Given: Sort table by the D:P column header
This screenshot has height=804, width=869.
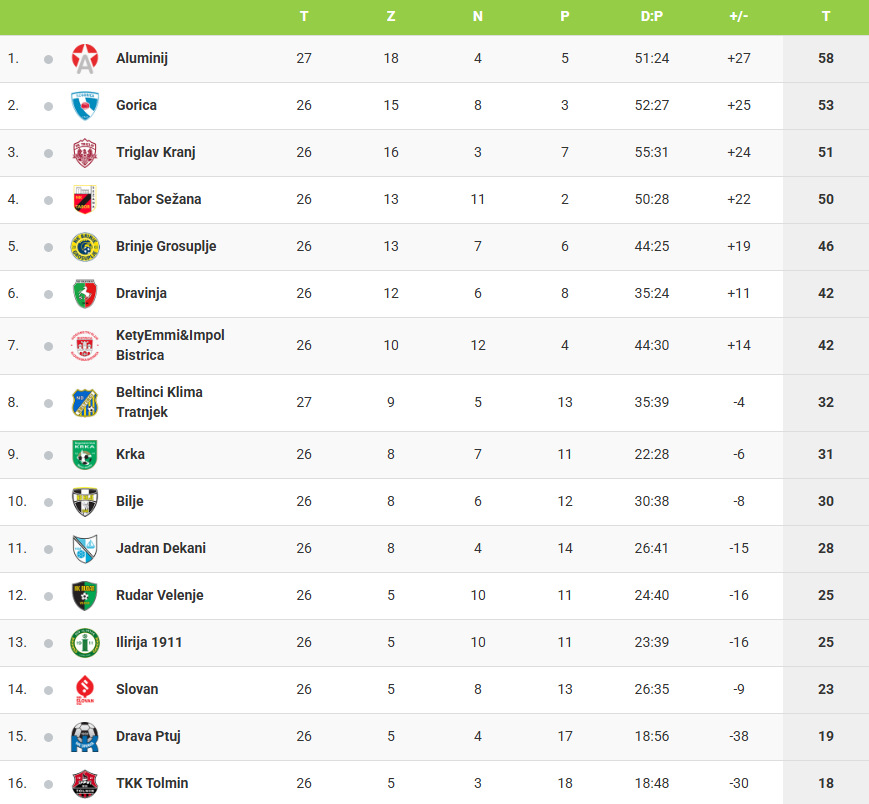Looking at the screenshot, I should point(652,17).
